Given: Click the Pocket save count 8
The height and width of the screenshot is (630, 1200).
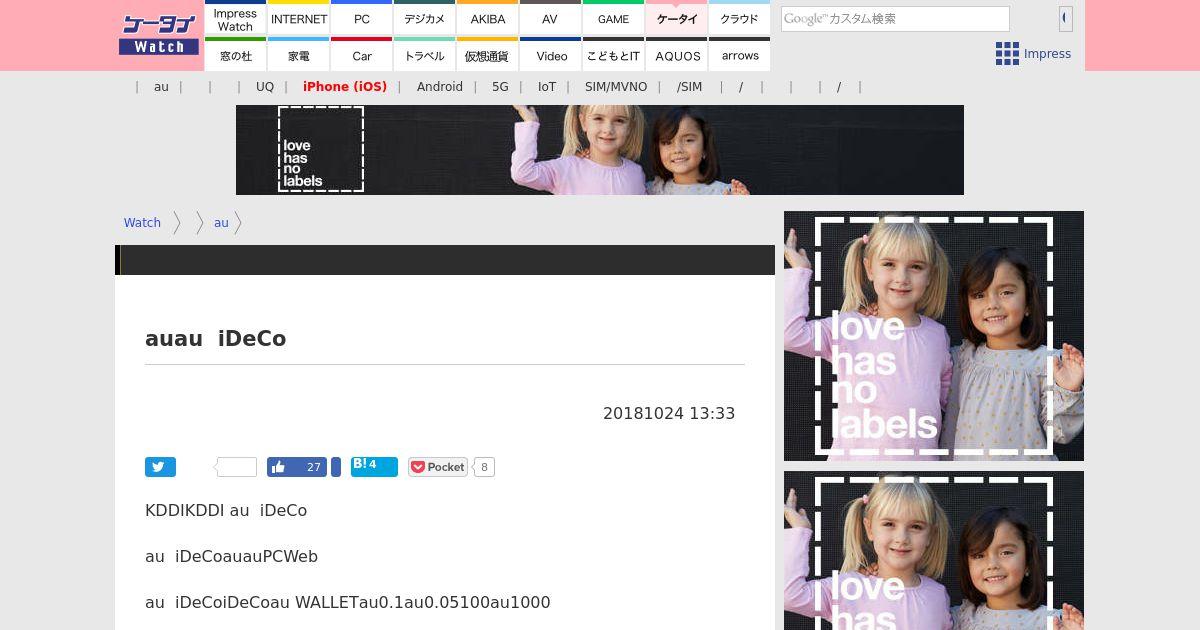Looking at the screenshot, I should click(x=484, y=467).
